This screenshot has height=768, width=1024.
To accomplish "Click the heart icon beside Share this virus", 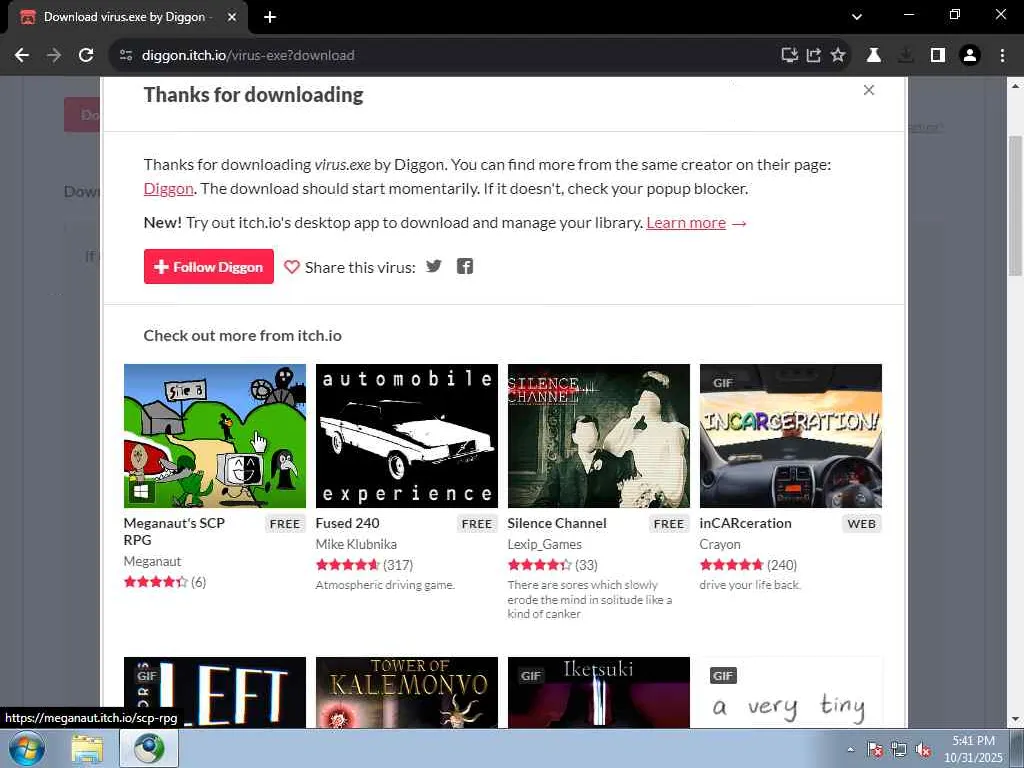I will coord(292,267).
